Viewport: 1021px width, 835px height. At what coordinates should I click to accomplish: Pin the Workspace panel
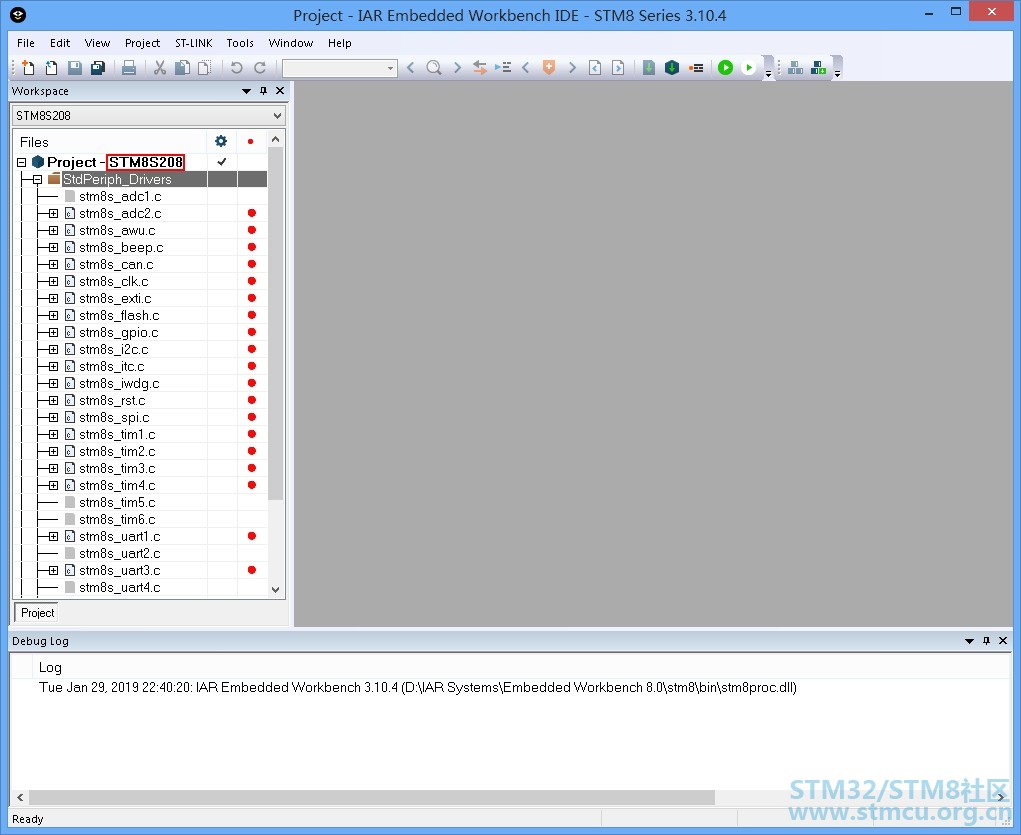[x=264, y=91]
